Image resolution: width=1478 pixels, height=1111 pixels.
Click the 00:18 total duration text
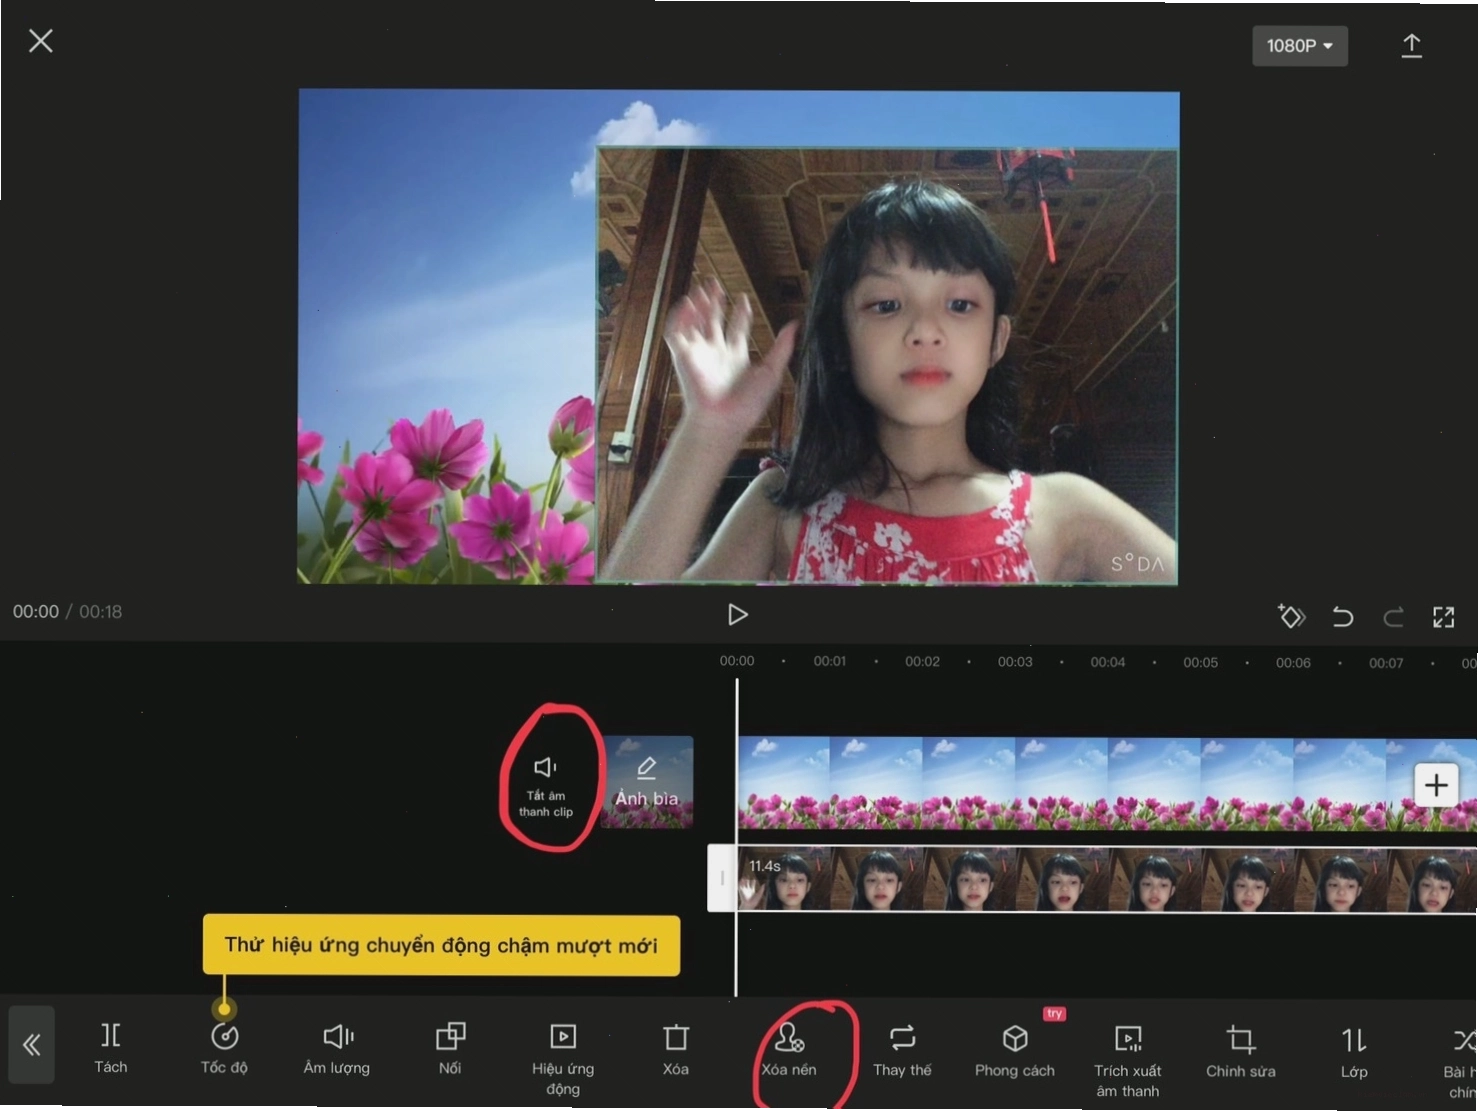[101, 611]
